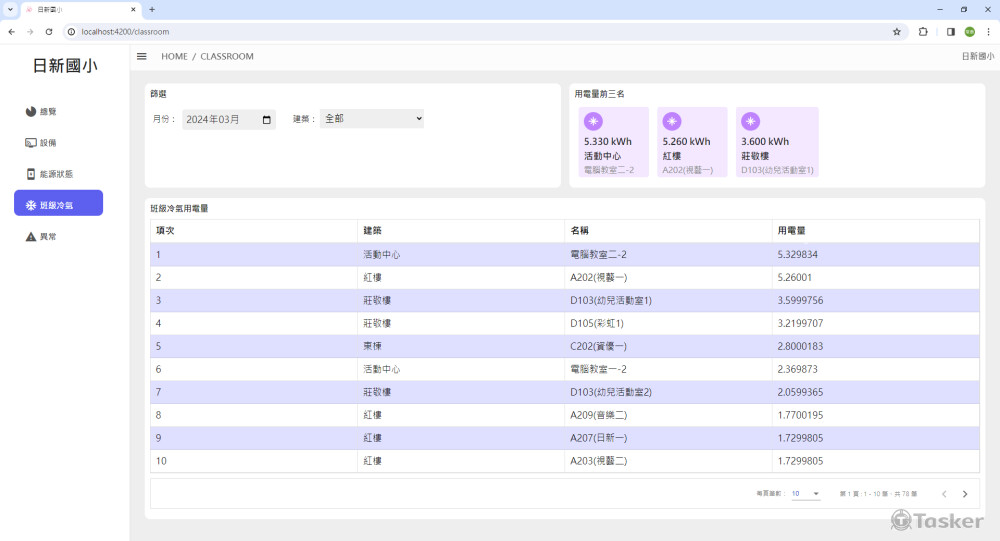Image resolution: width=1000 pixels, height=541 pixels.
Task: Click the 莊敬樓 3.600 kWh card
Action: pos(777,142)
